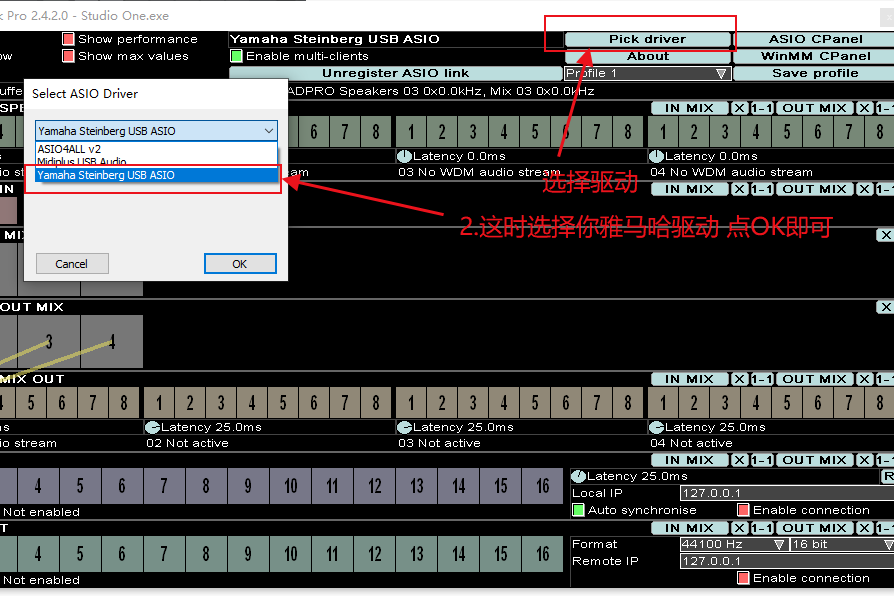This screenshot has height=596, width=894.
Task: Click latency knob above 03 Not active
Action: pyautogui.click(x=404, y=427)
